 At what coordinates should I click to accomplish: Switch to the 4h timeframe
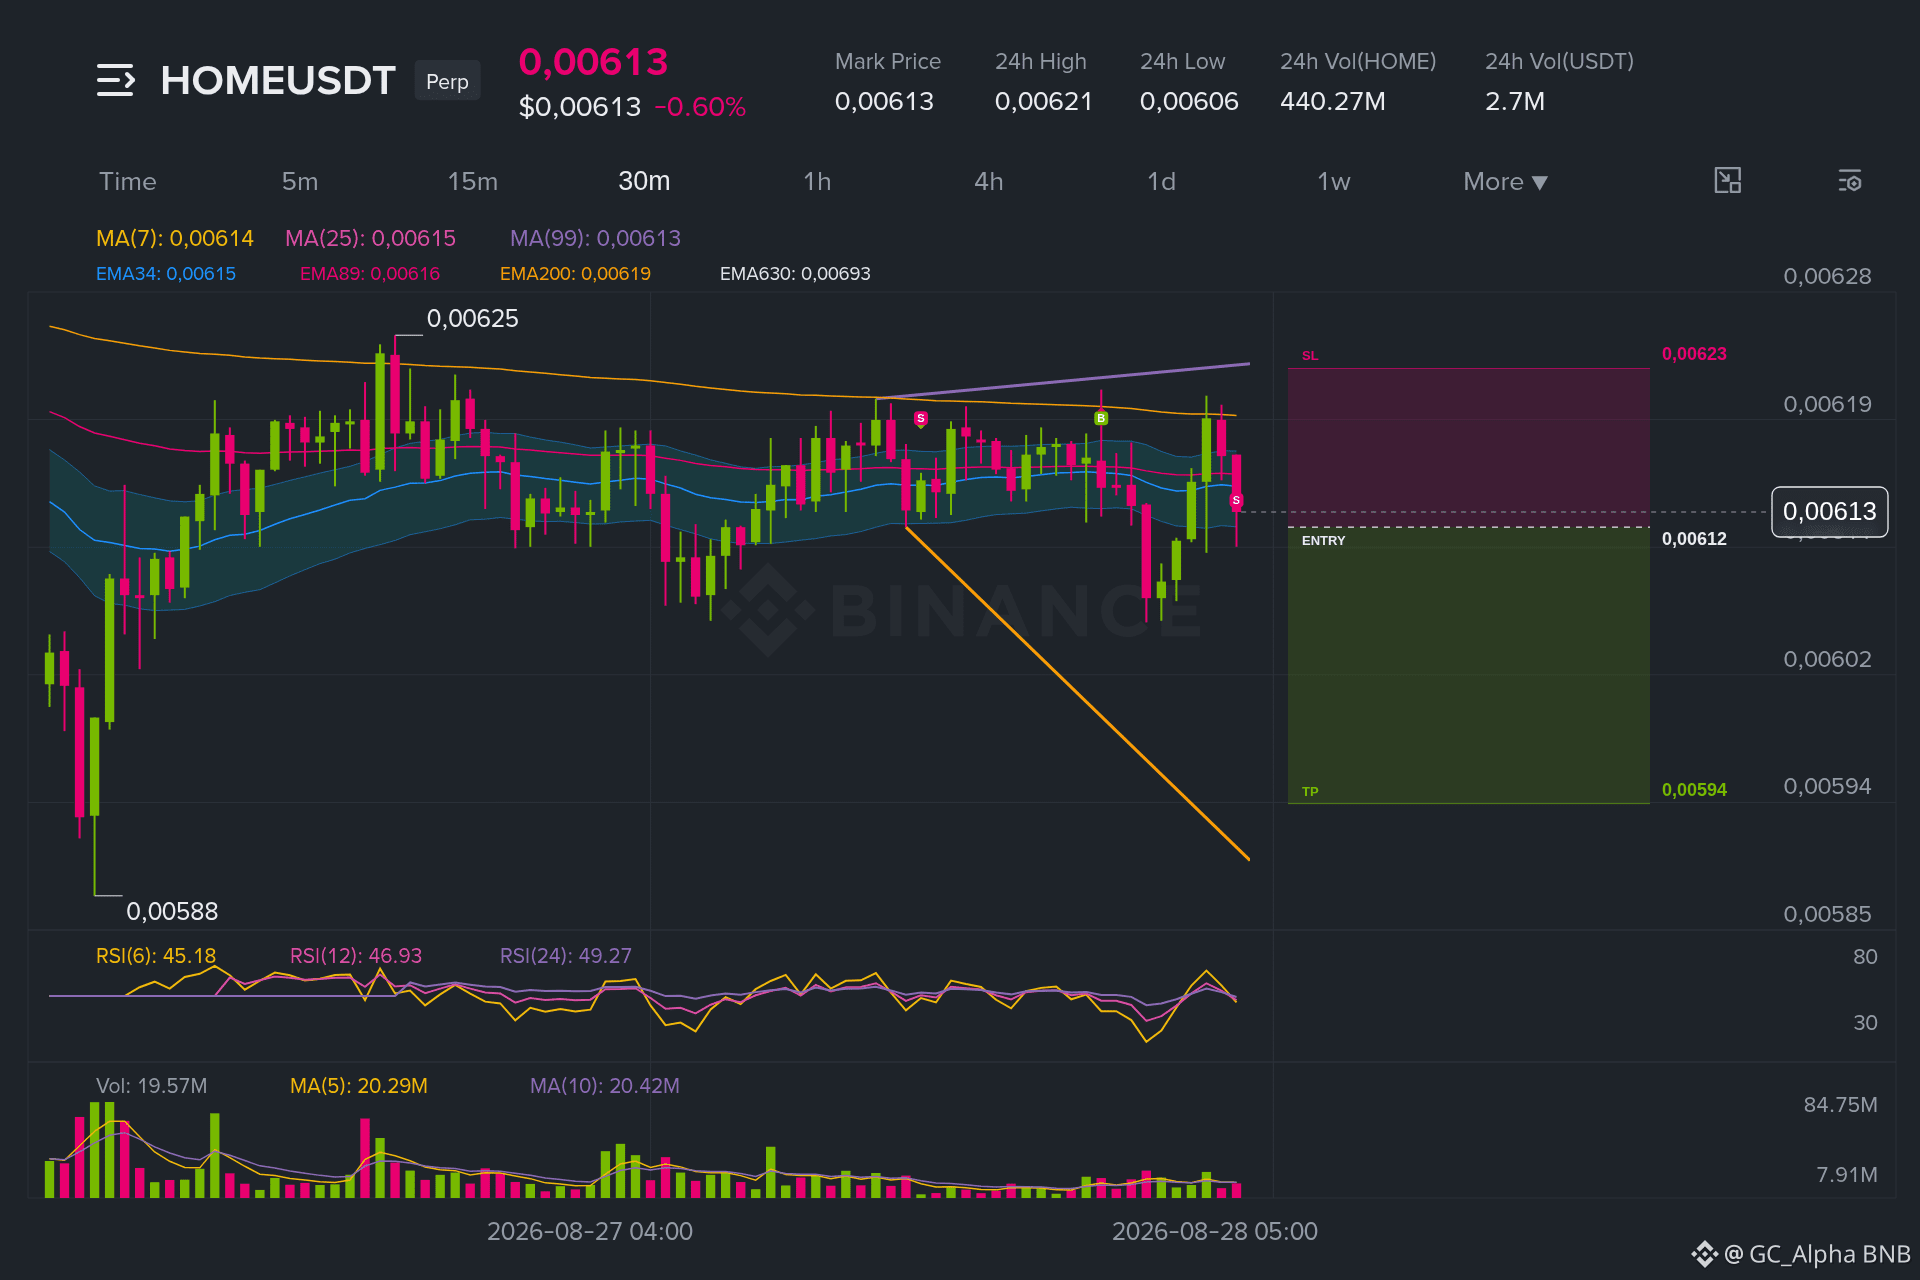click(989, 181)
